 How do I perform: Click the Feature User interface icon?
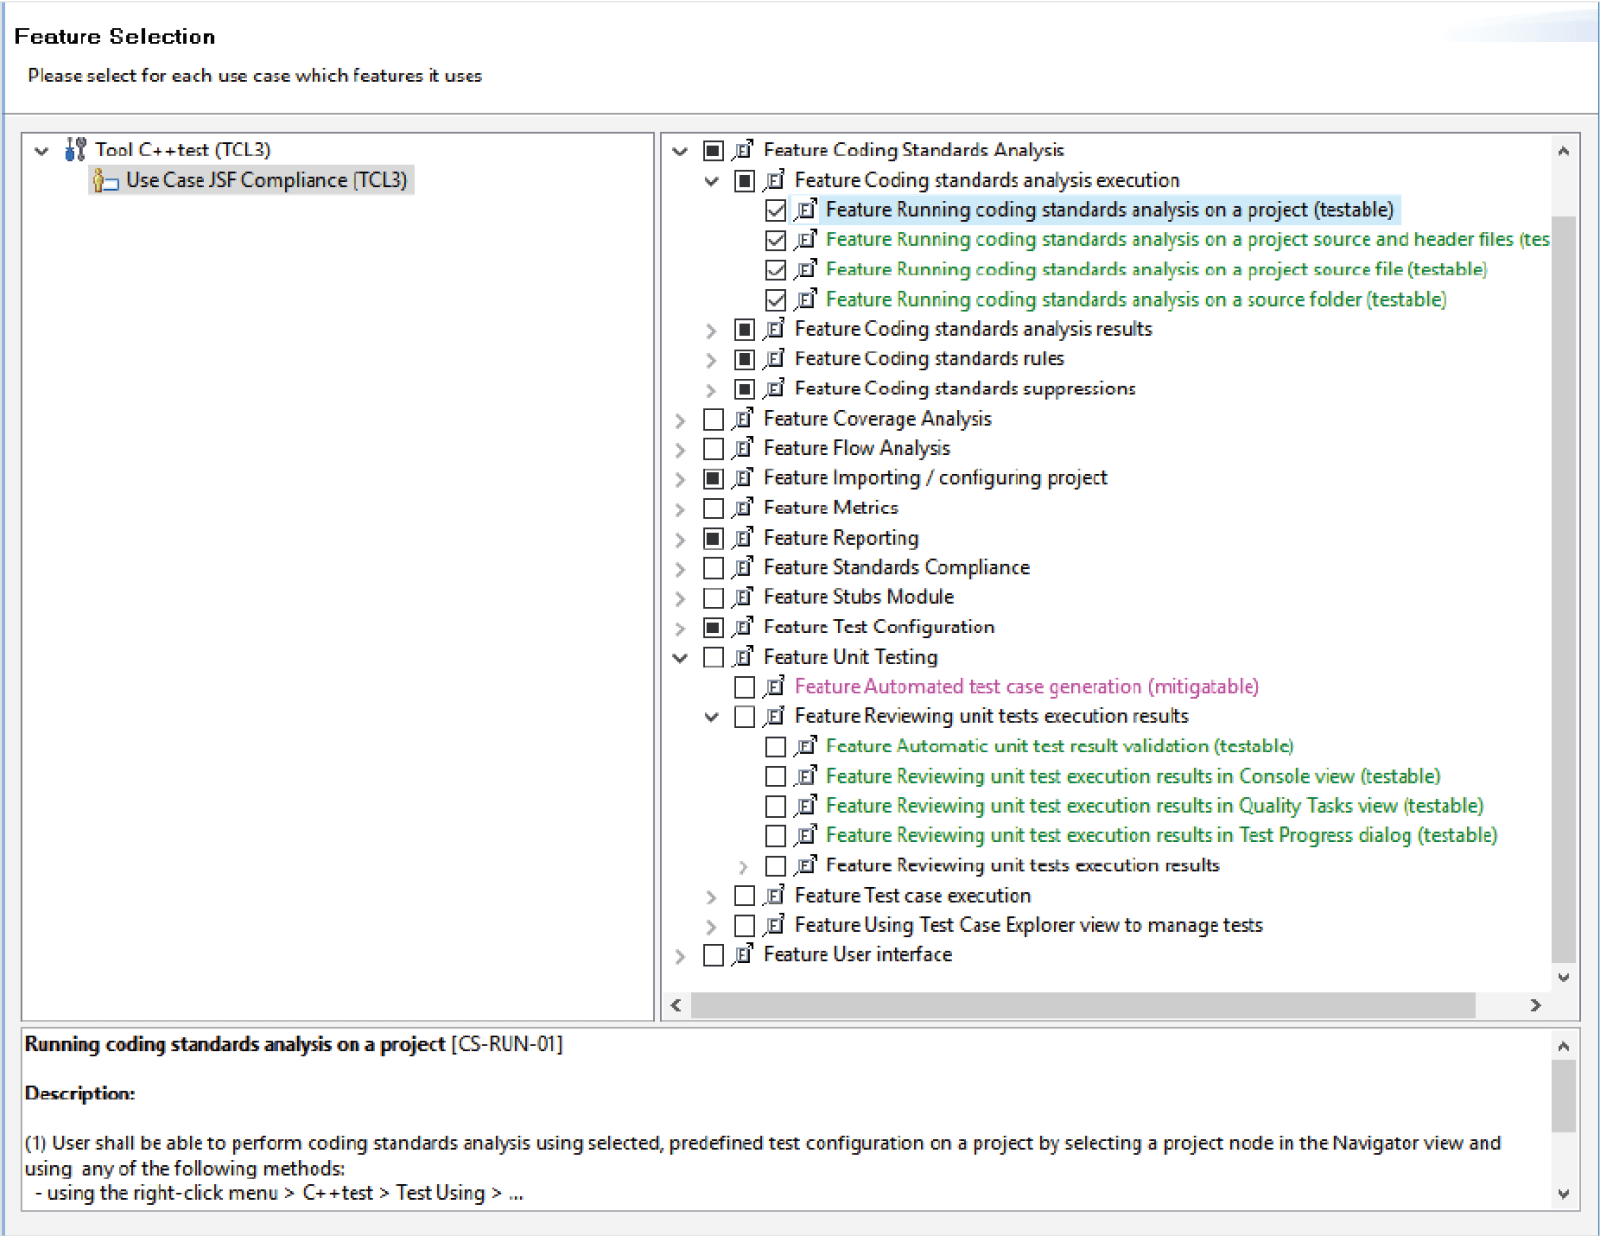pos(743,955)
